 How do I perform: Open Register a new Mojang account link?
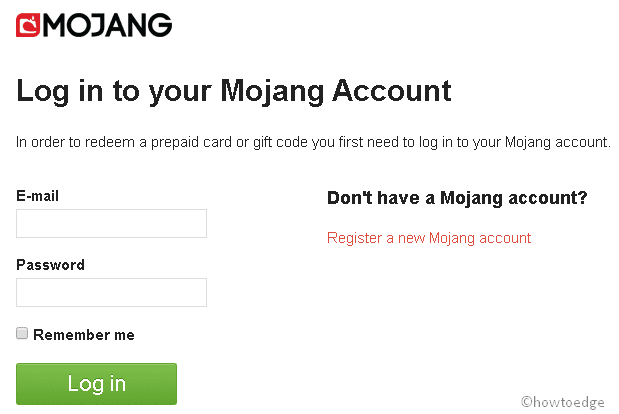429,238
